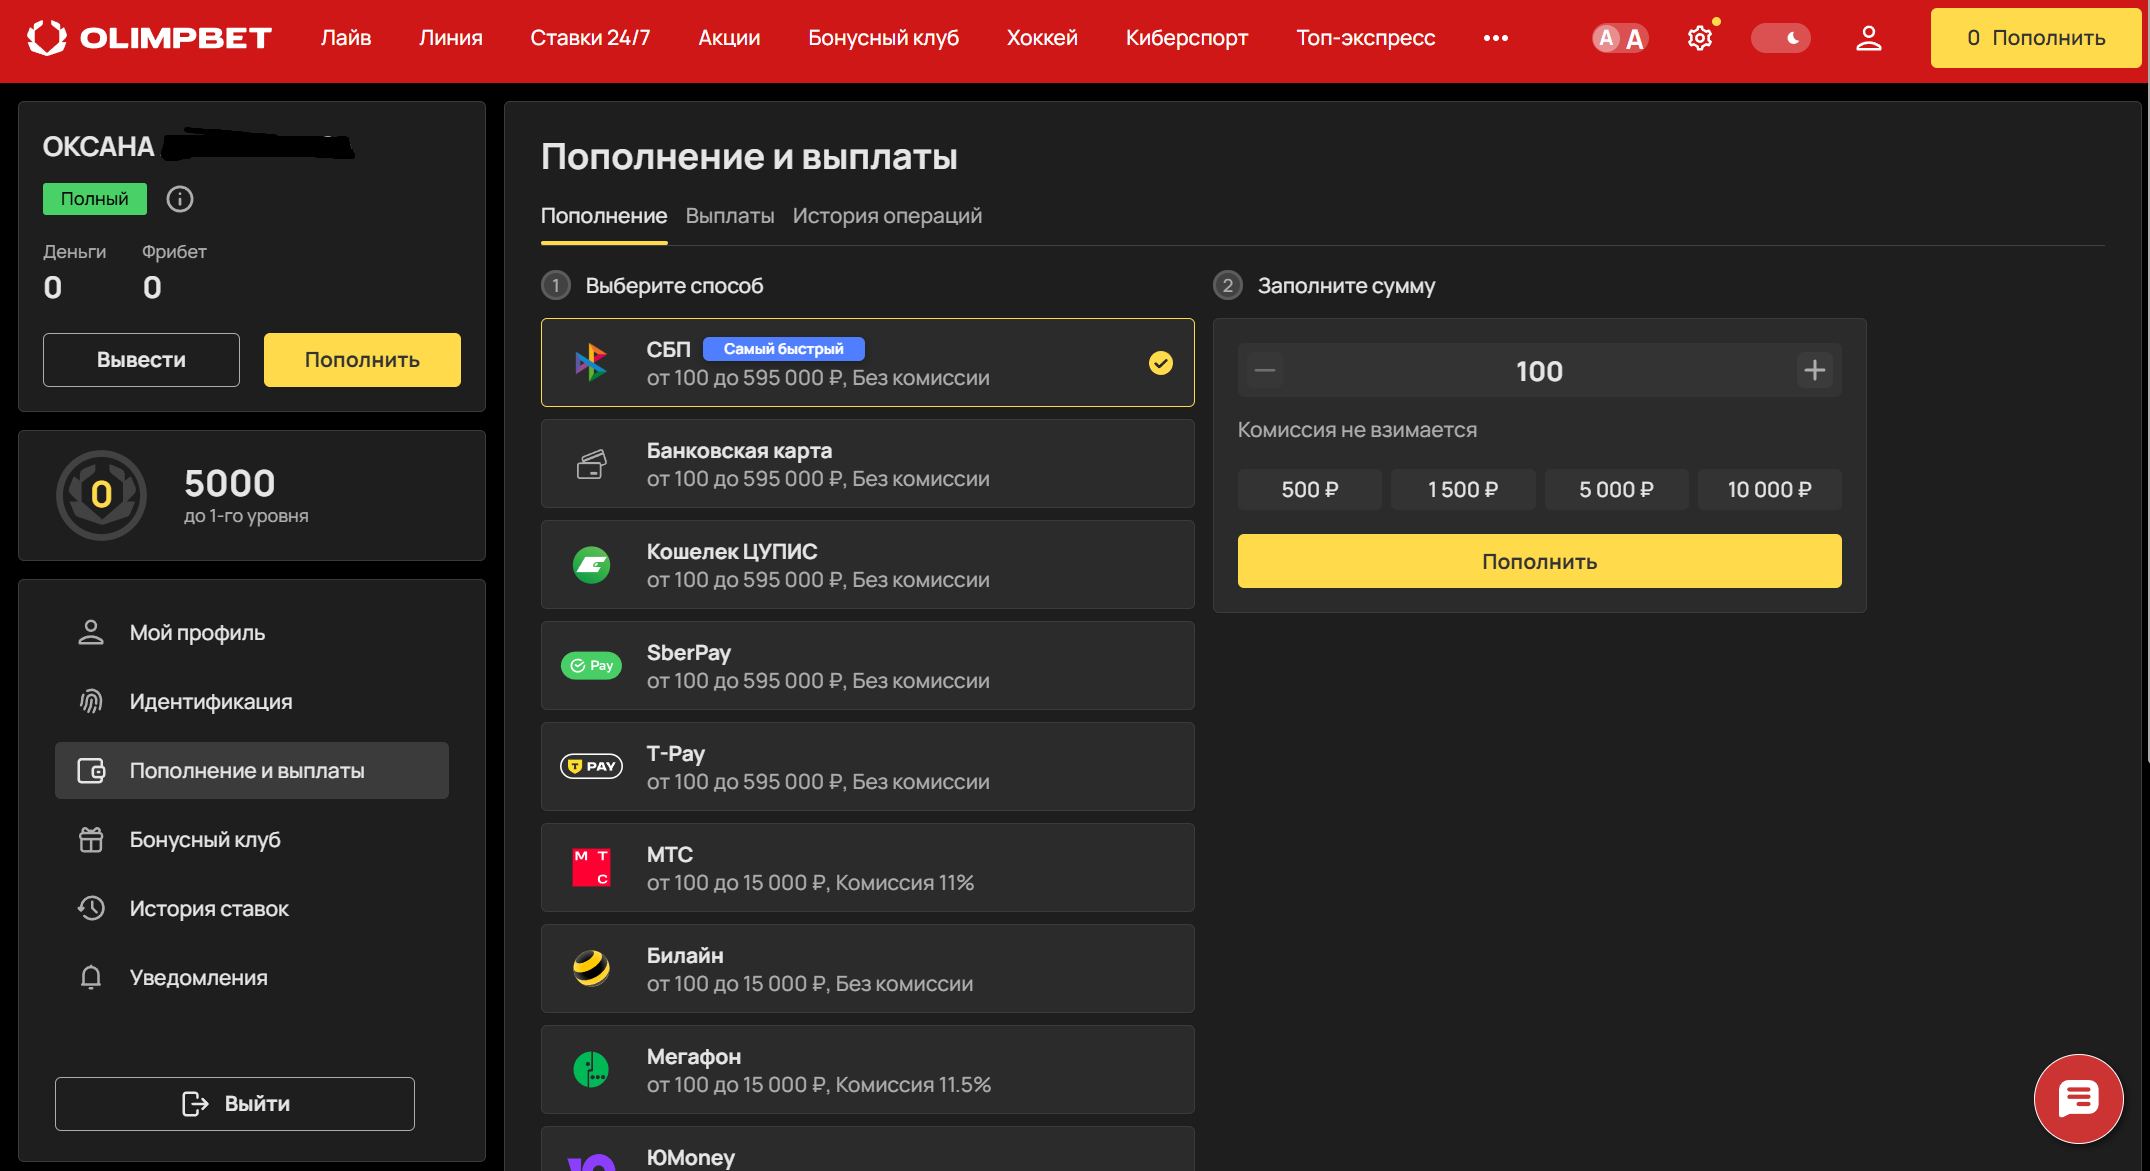This screenshot has width=2150, height=1171.
Task: Click the МТС red logo
Action: point(591,867)
